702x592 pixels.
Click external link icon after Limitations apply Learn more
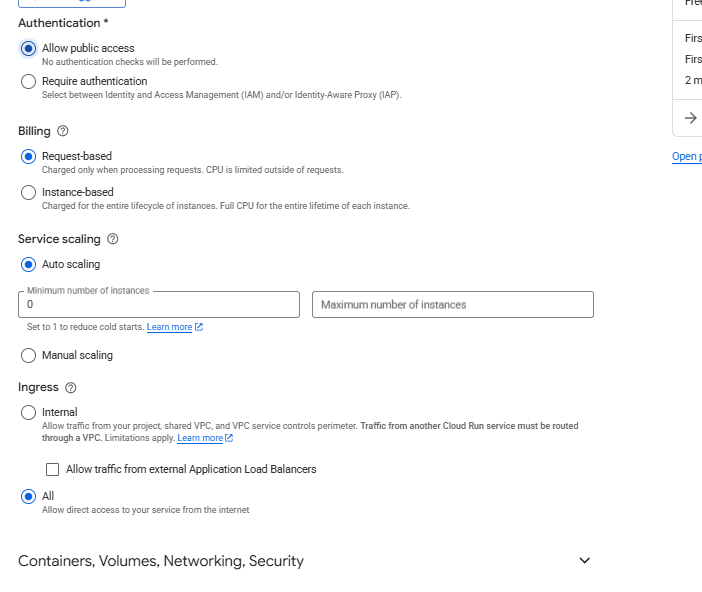pyautogui.click(x=230, y=438)
